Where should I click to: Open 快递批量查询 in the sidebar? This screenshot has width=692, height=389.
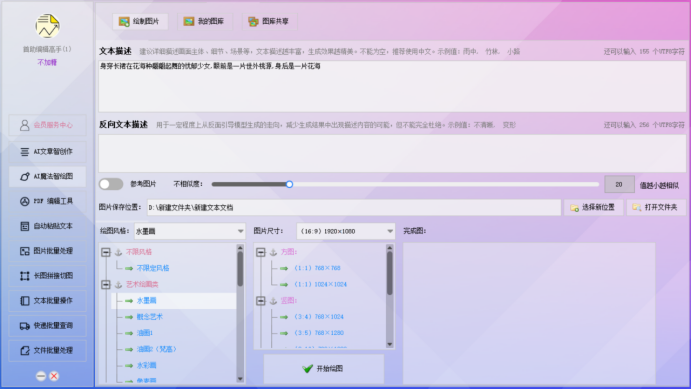point(48,326)
